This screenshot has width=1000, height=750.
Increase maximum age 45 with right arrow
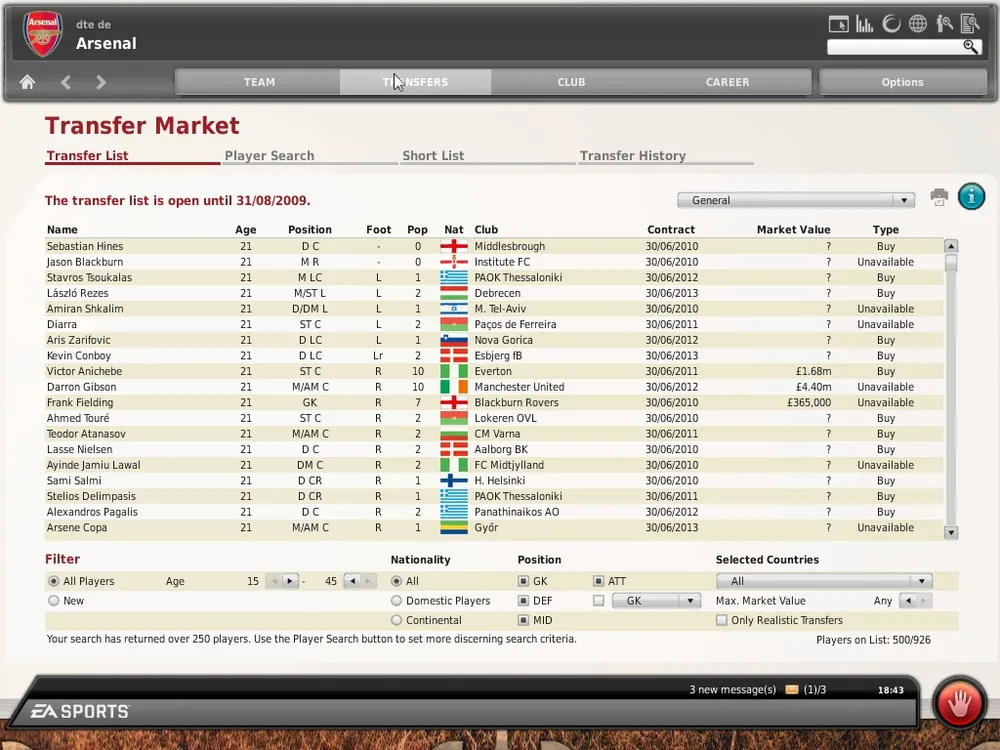[368, 581]
